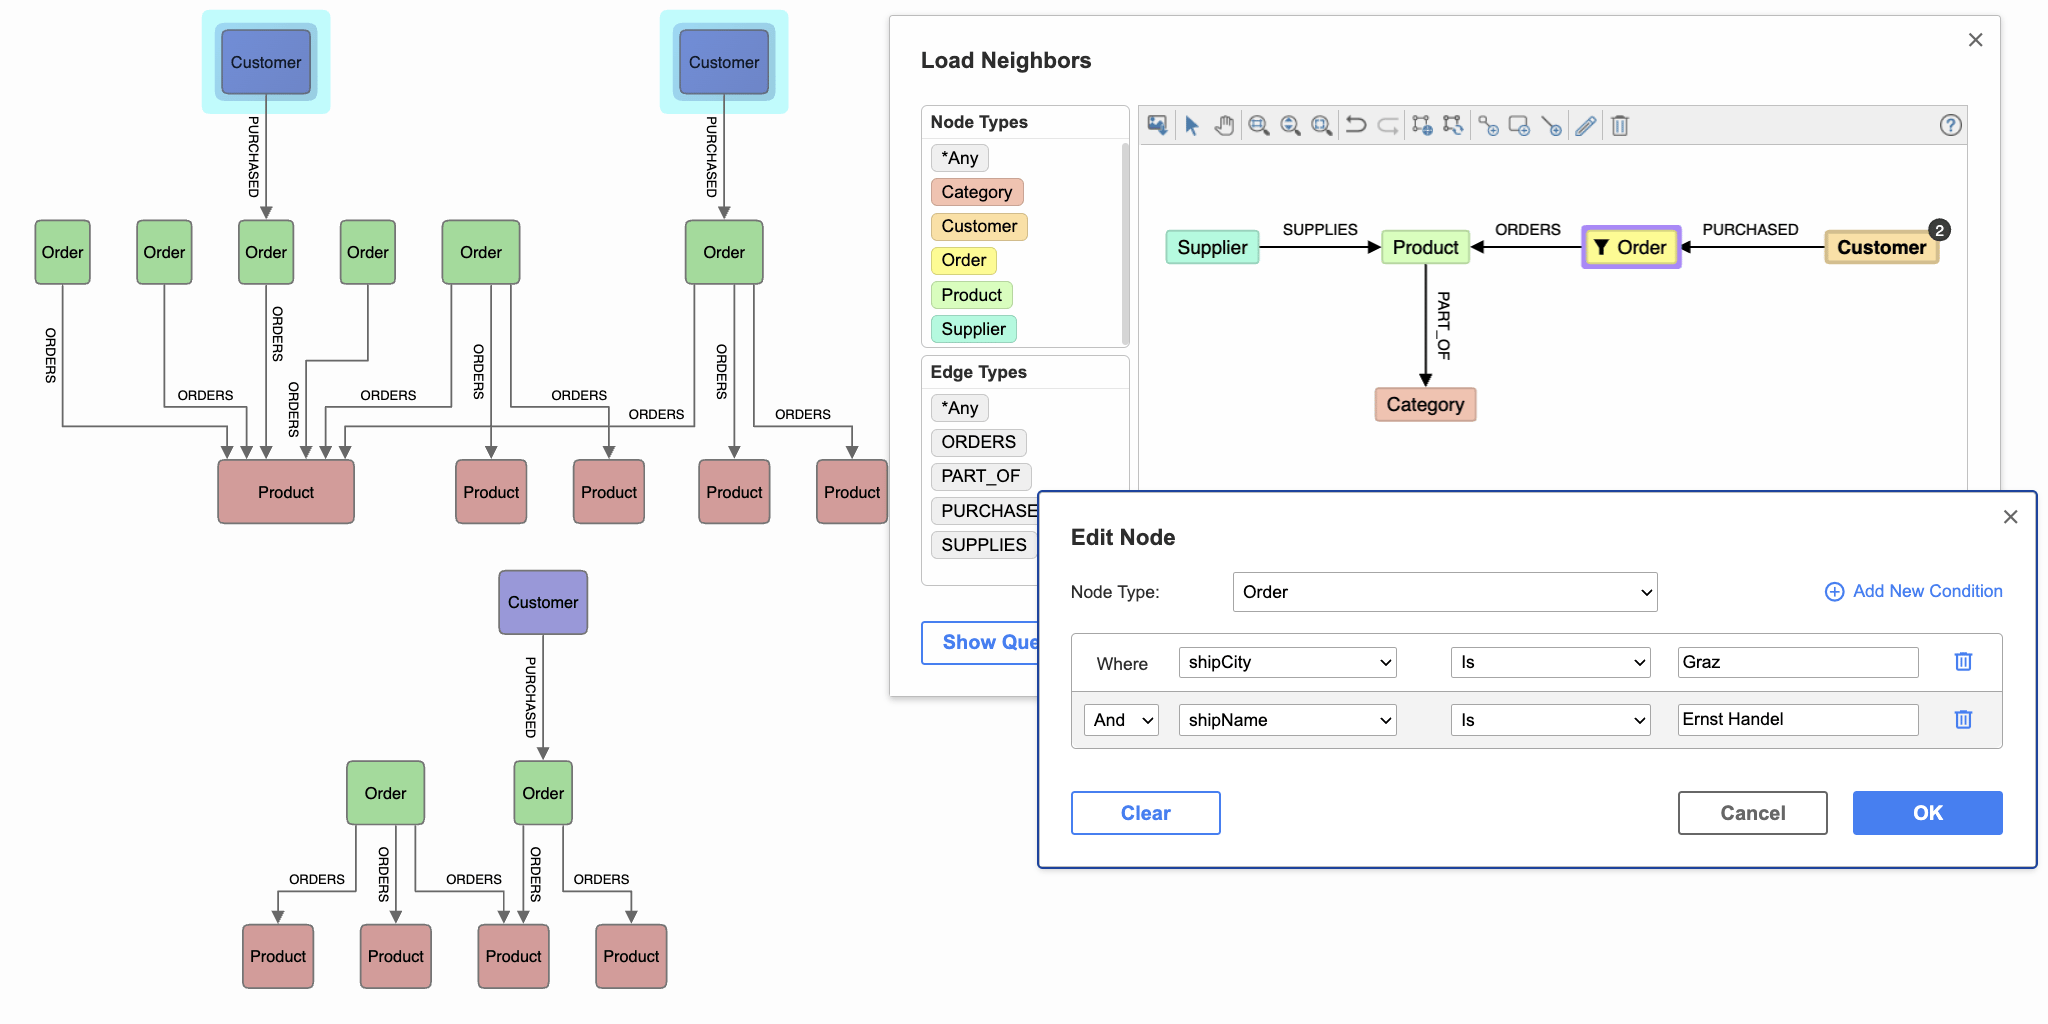
Task: Click the fit-height zoom magnifier icon
Action: (1291, 125)
